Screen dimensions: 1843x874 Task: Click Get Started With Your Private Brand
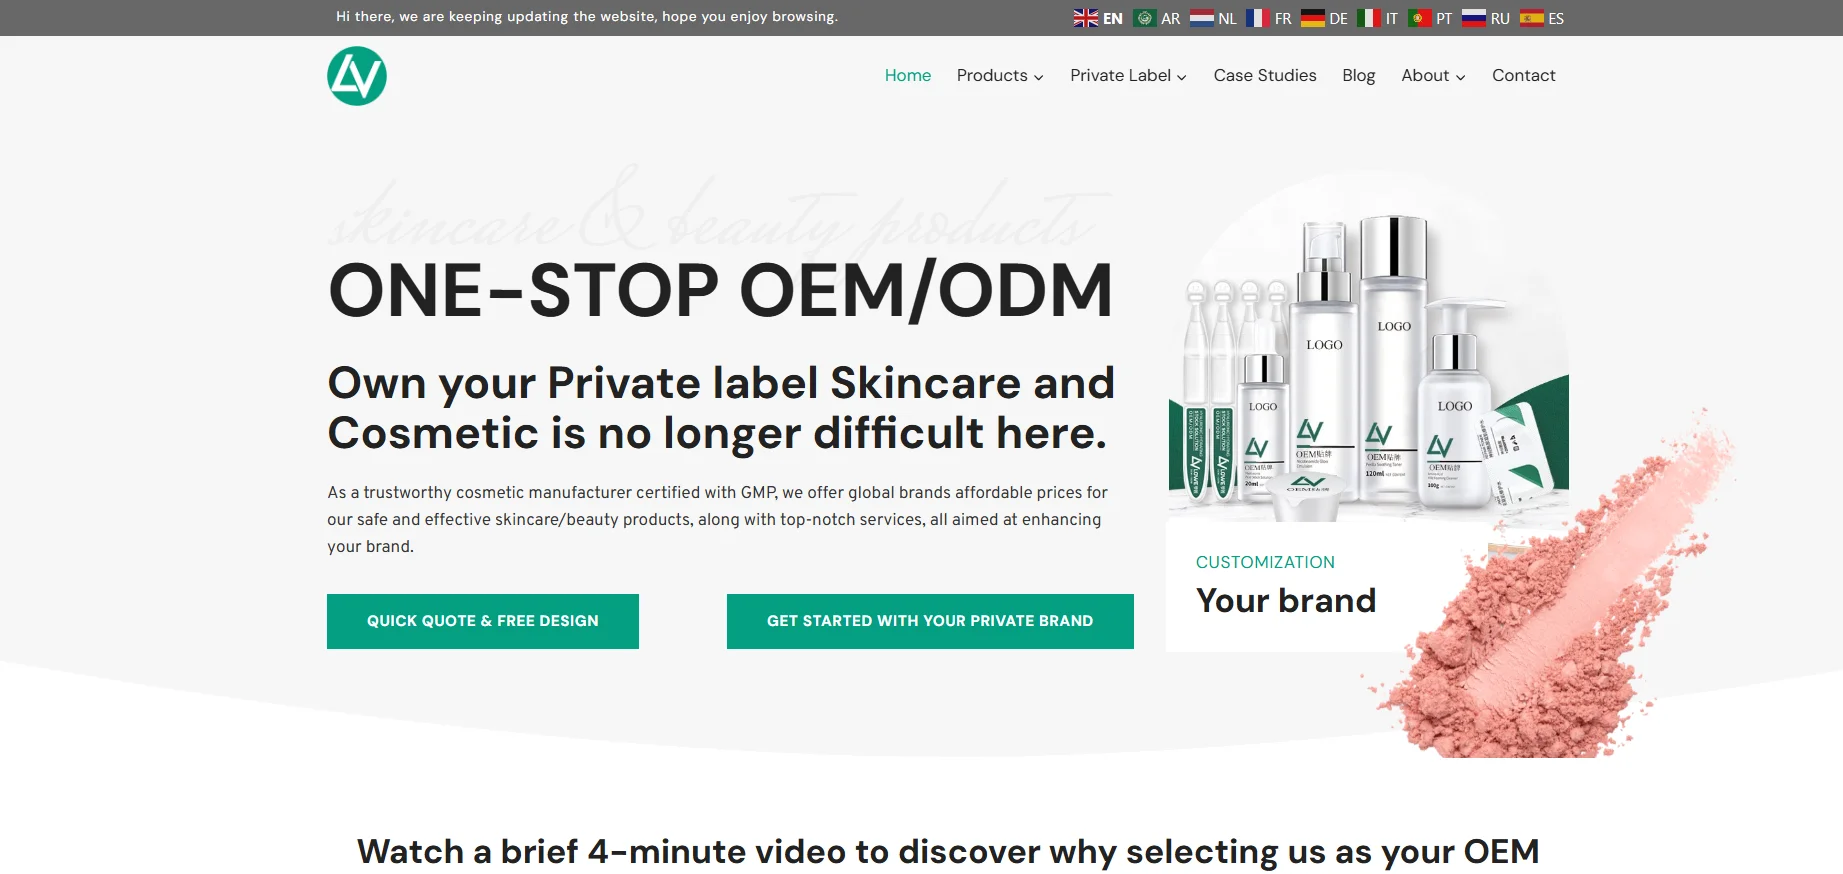pos(930,621)
